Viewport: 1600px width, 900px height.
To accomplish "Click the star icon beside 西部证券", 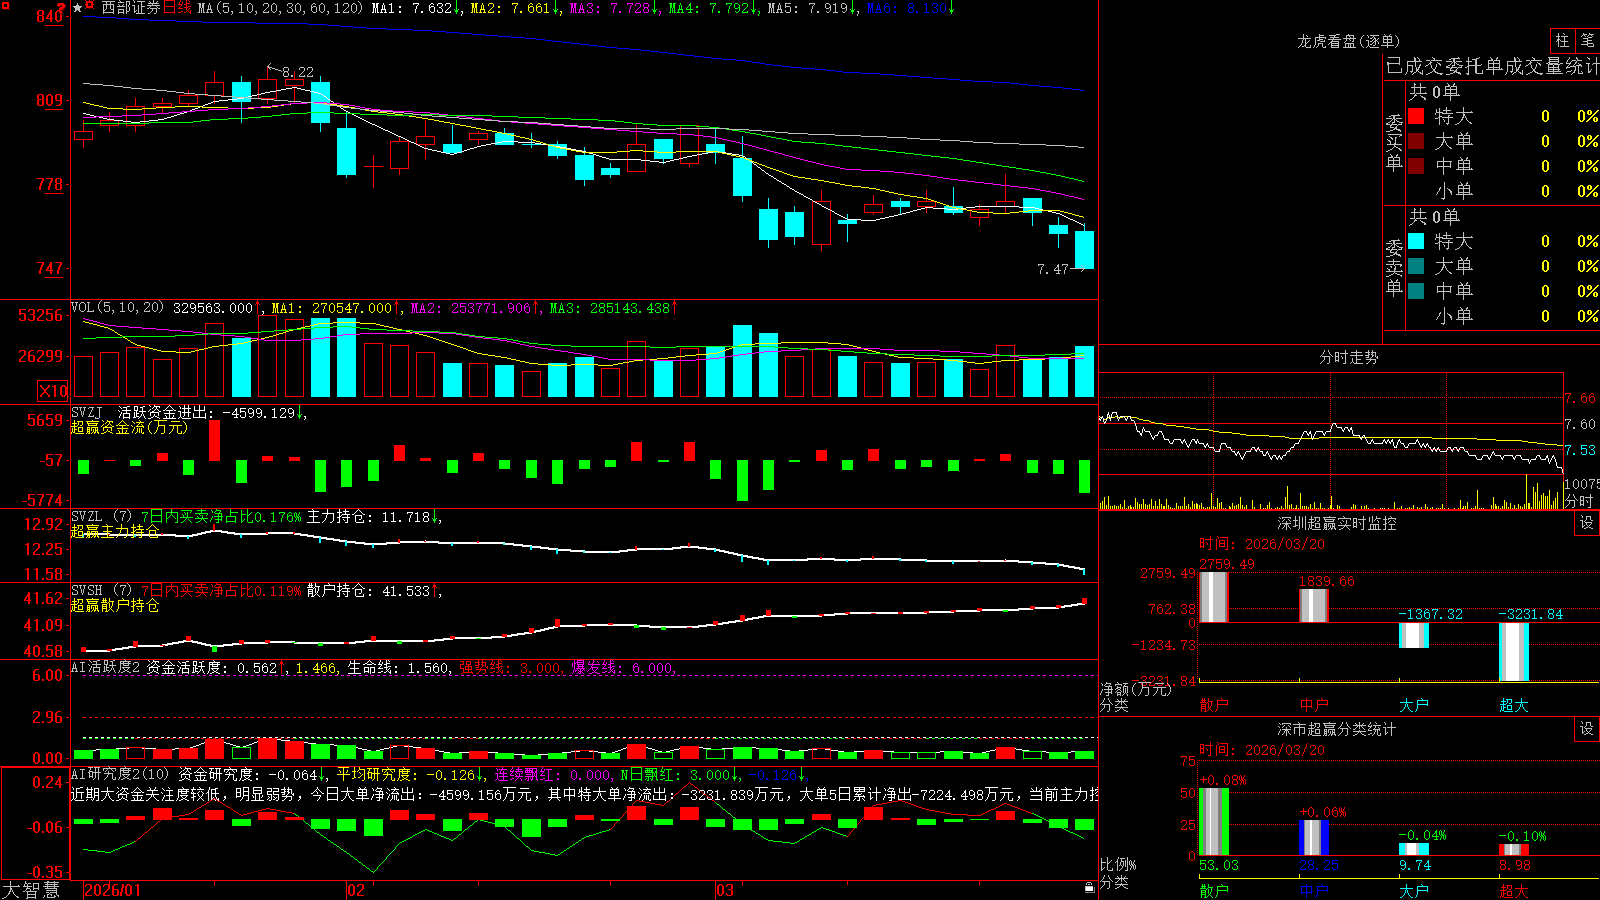I will tap(77, 8).
